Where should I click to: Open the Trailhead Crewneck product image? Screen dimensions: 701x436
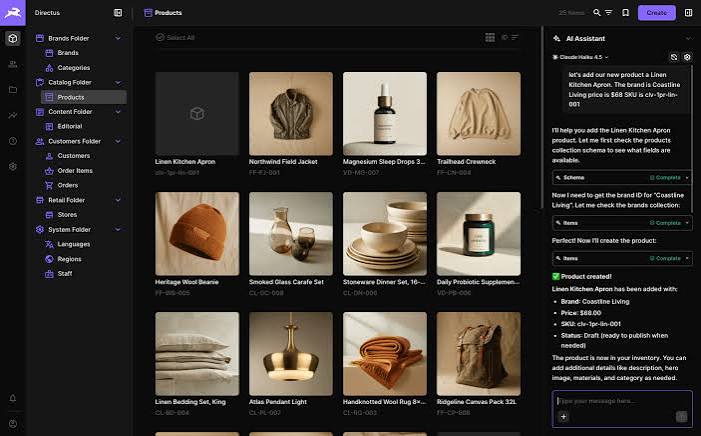[x=479, y=114]
